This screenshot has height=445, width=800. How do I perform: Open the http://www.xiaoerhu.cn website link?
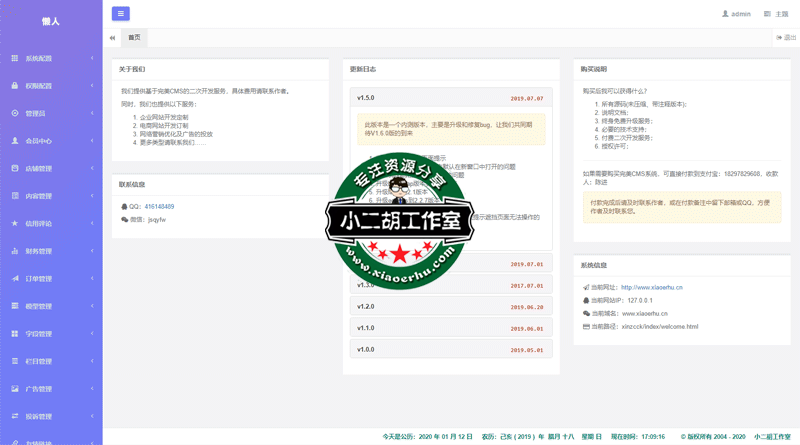click(x=651, y=287)
